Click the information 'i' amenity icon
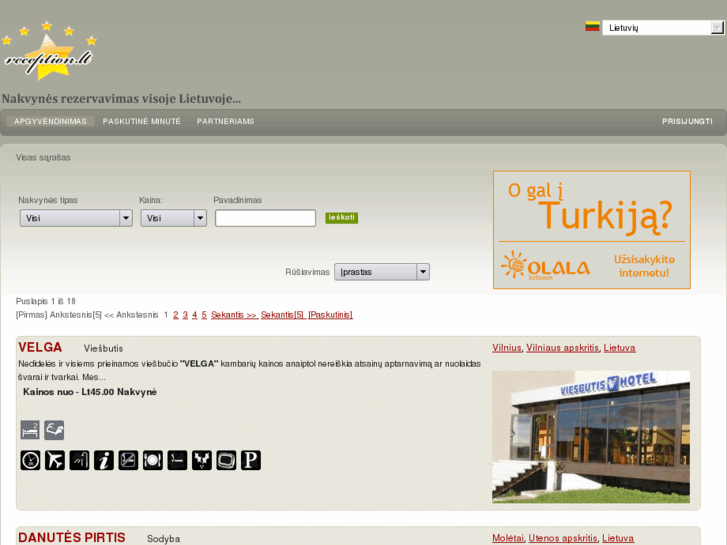The width and height of the screenshot is (727, 545). pyautogui.click(x=104, y=460)
